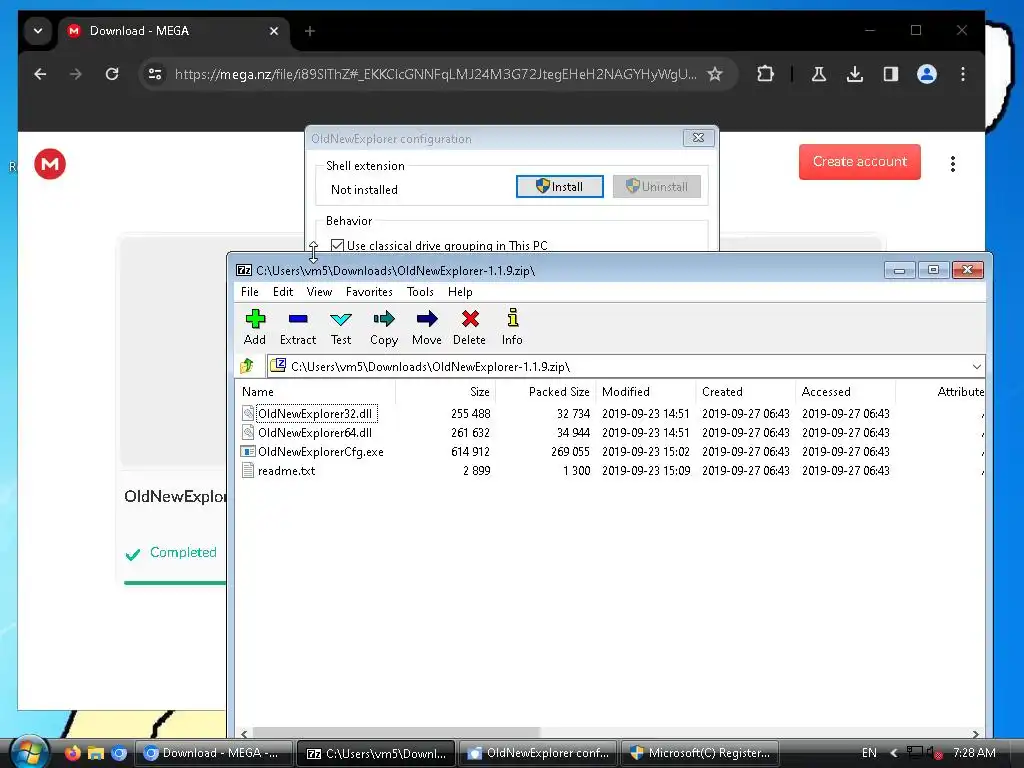Close the OldNewExplorer configuration dialog
The height and width of the screenshot is (768, 1024).
point(698,138)
